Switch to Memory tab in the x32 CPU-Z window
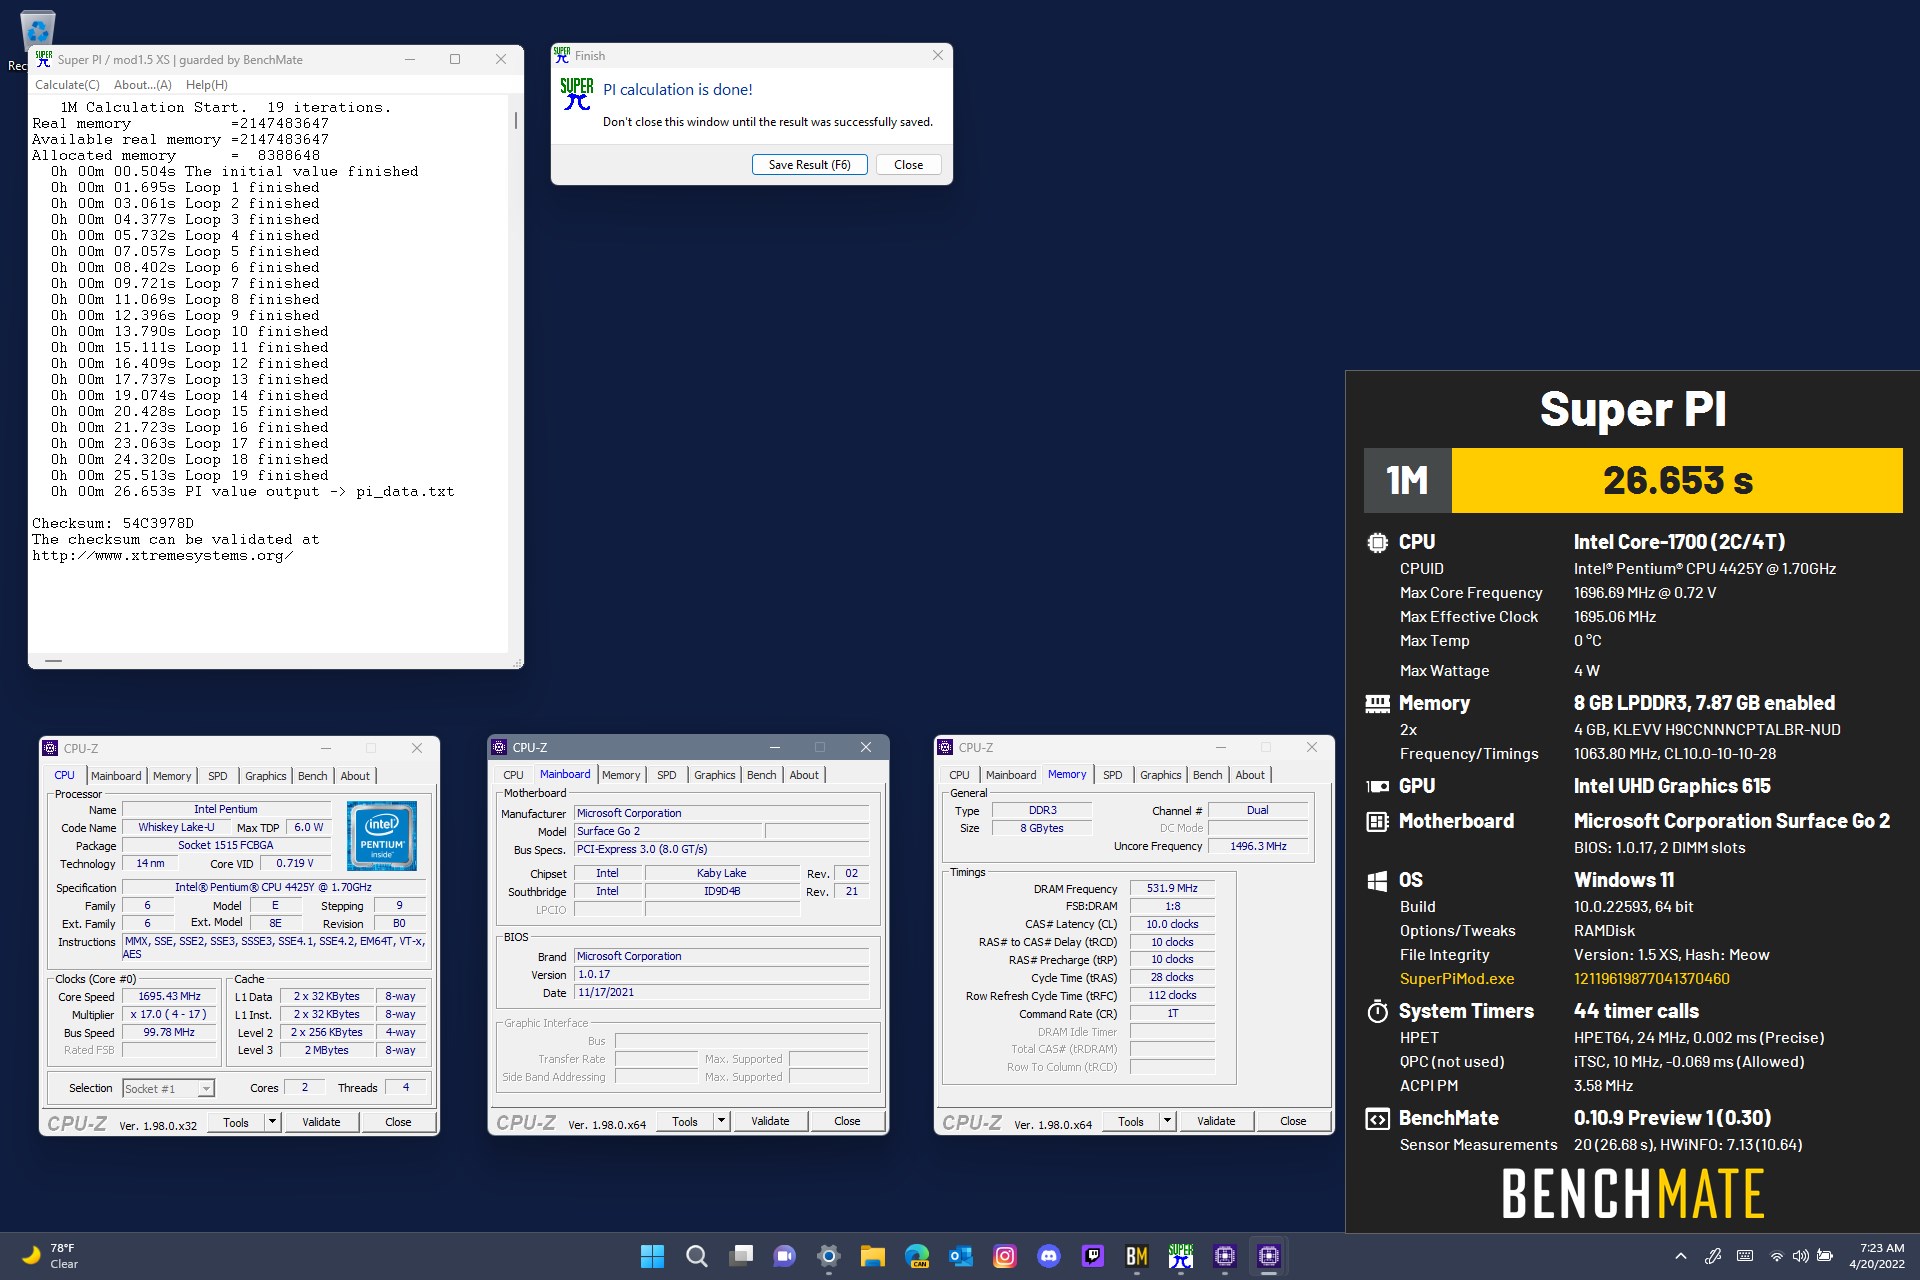The height and width of the screenshot is (1280, 1920). (172, 776)
